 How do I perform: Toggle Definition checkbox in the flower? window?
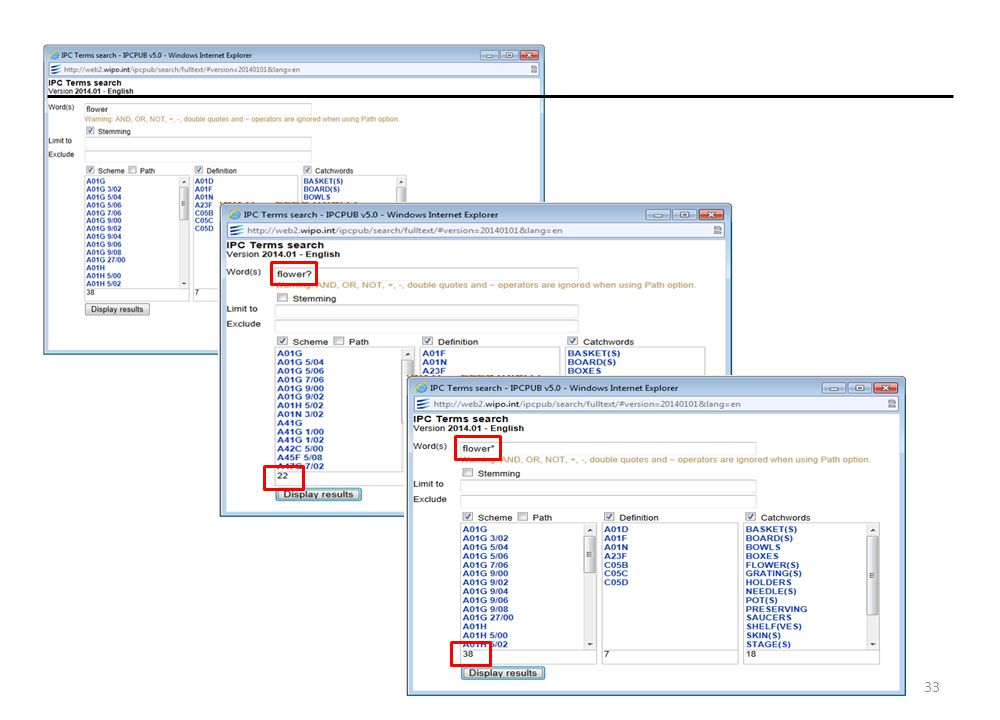click(x=427, y=341)
